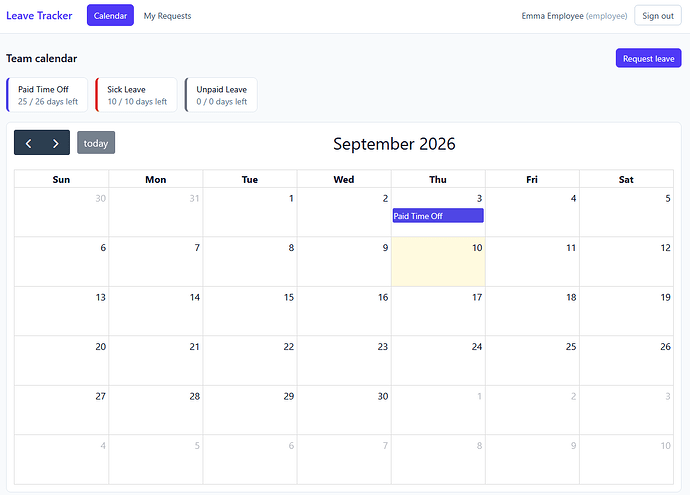Click the September 2026 month title
This screenshot has height=495, width=690.
tap(394, 144)
